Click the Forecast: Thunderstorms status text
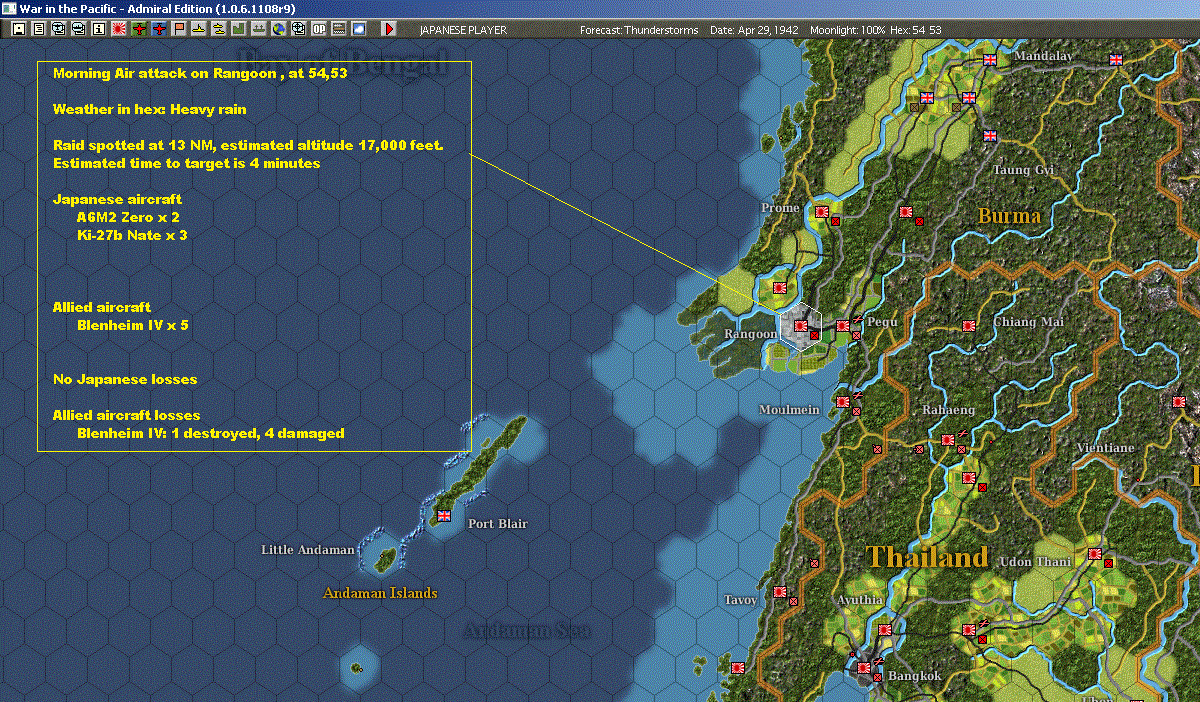The width and height of the screenshot is (1200, 702). point(639,30)
